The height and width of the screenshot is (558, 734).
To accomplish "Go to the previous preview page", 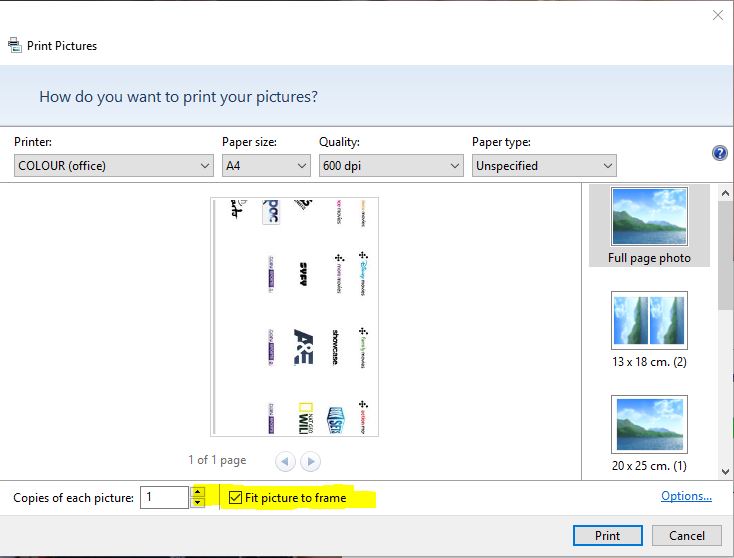I will (285, 461).
